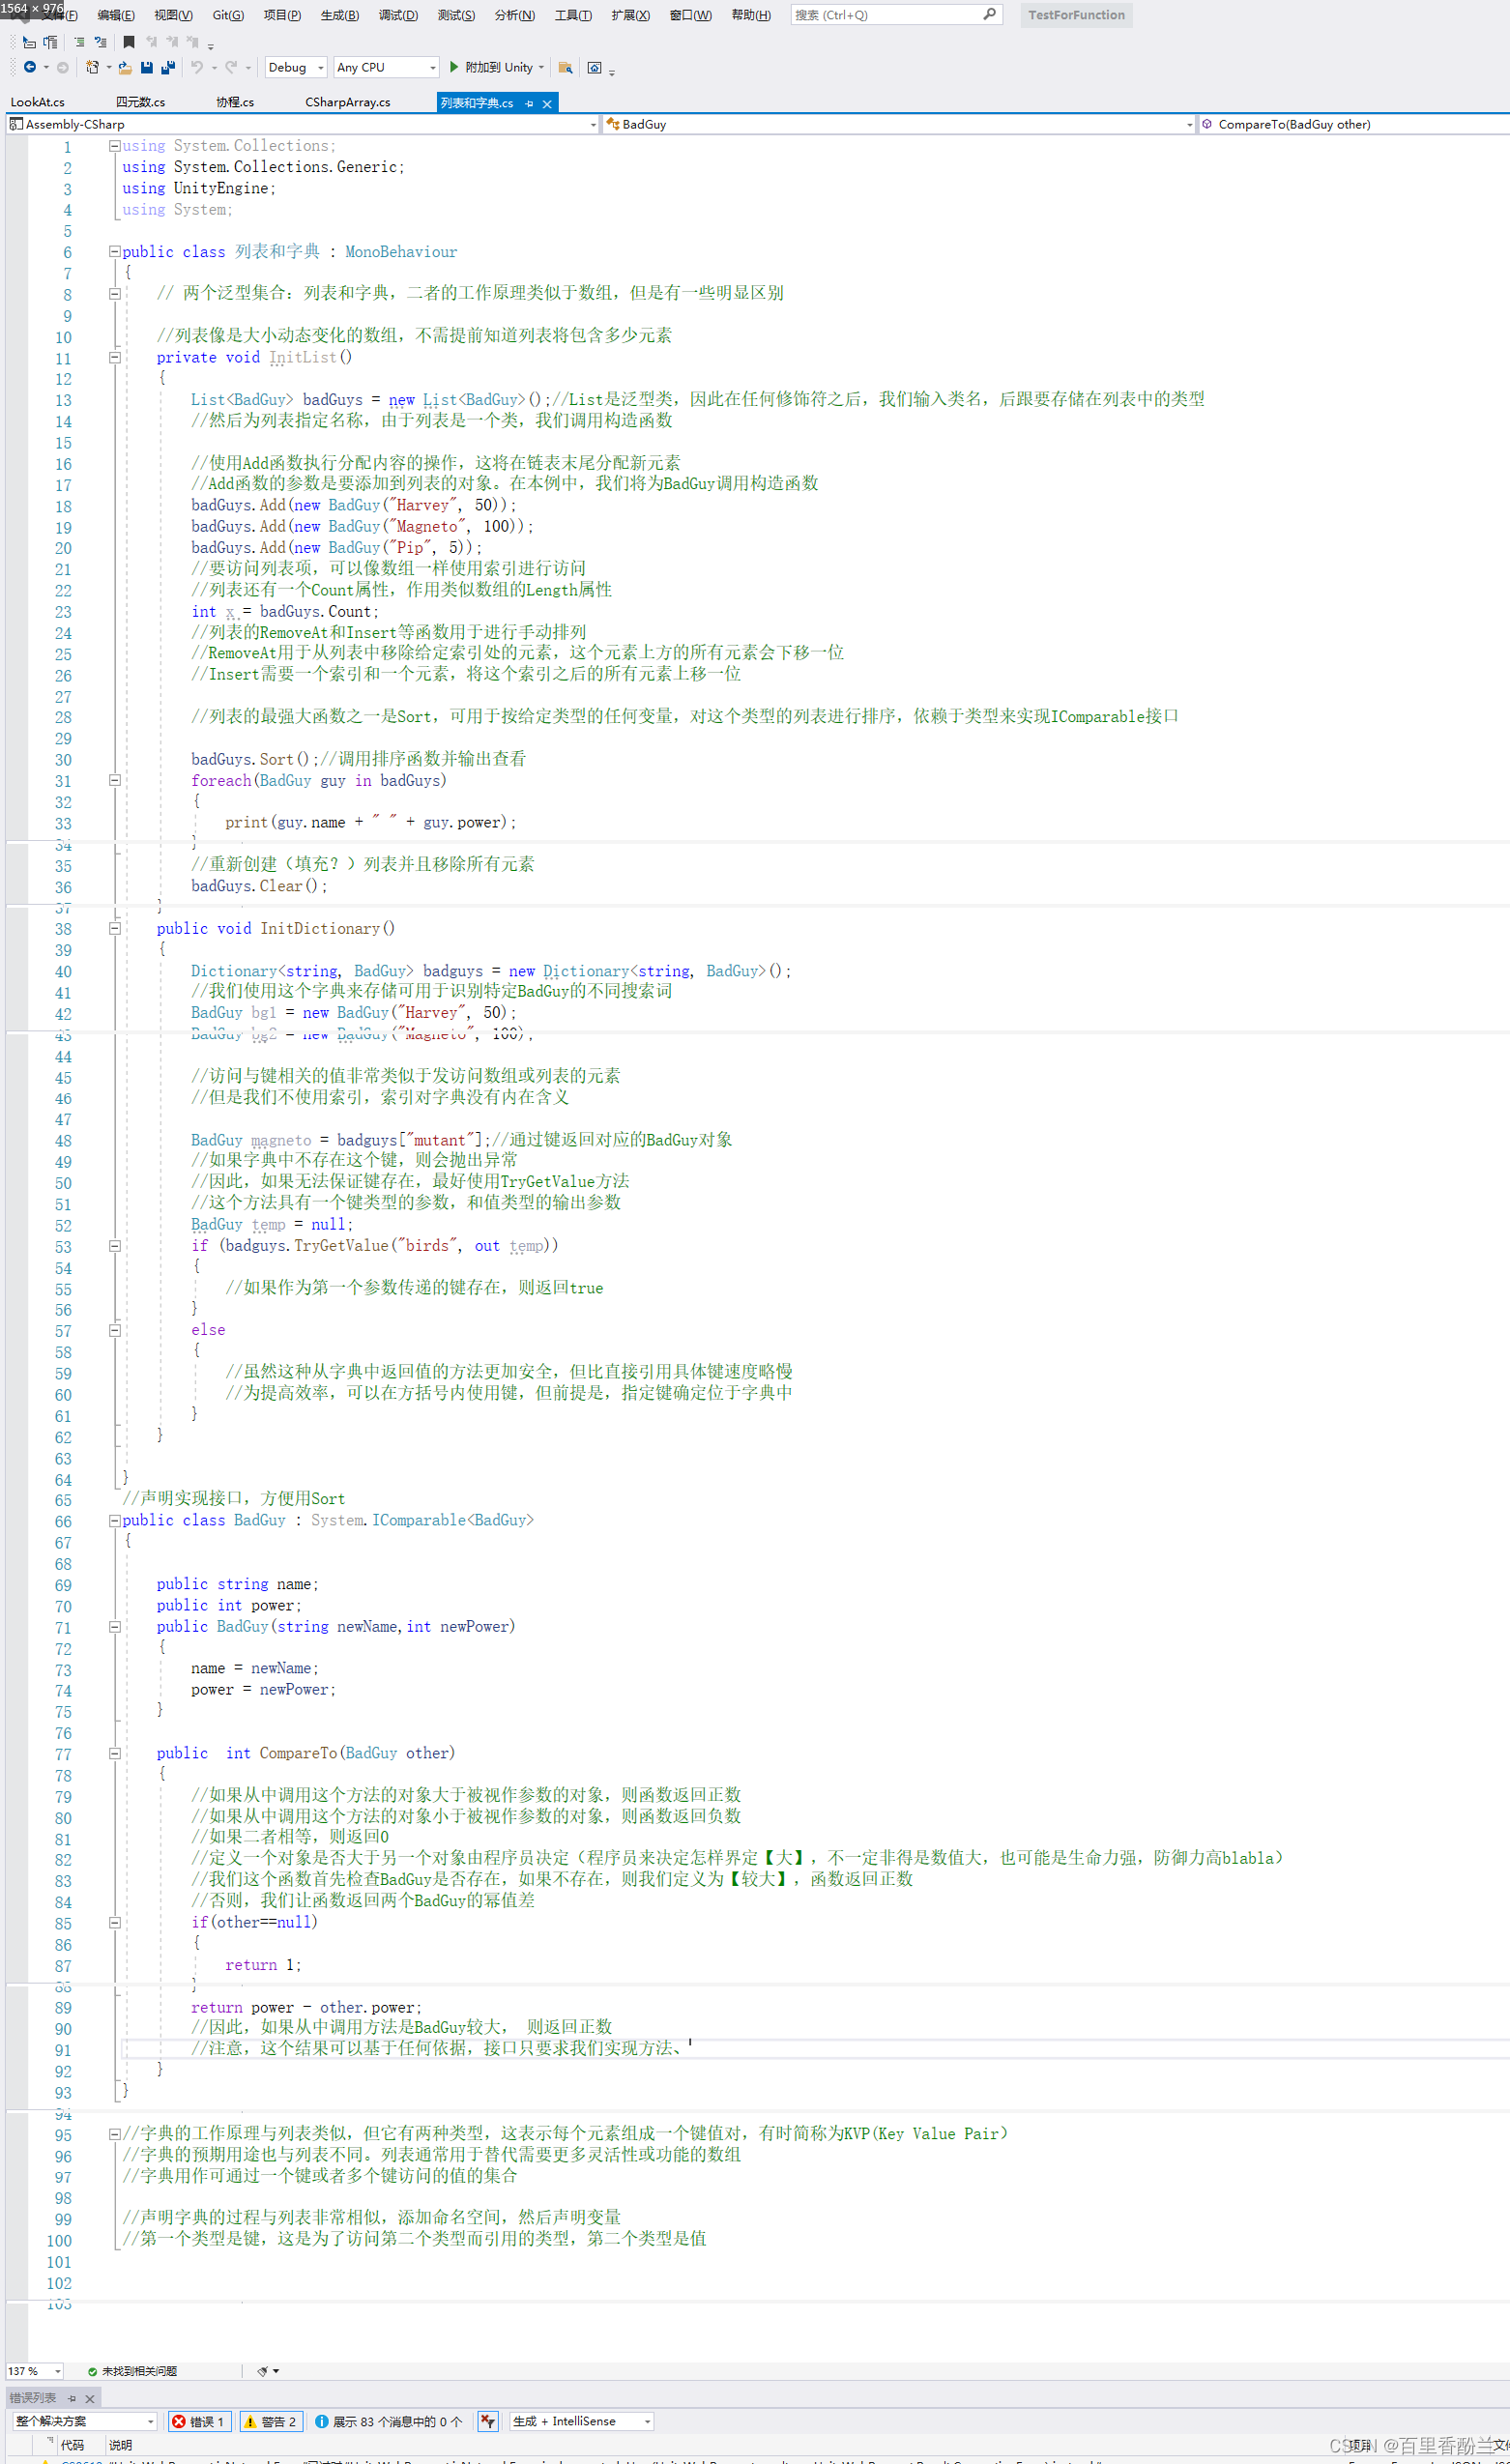The height and width of the screenshot is (2464, 1510).
Task: Click the TestForFunction solution name
Action: [1076, 15]
